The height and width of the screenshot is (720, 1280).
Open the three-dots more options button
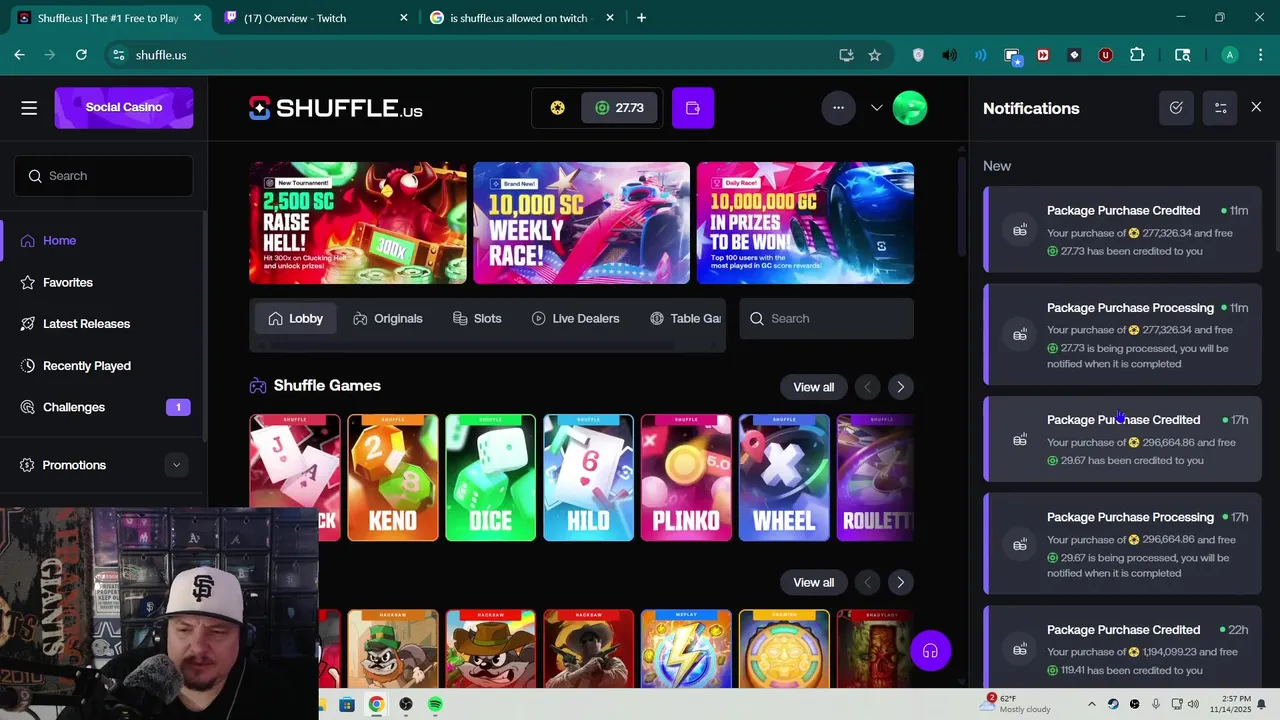[x=838, y=108]
